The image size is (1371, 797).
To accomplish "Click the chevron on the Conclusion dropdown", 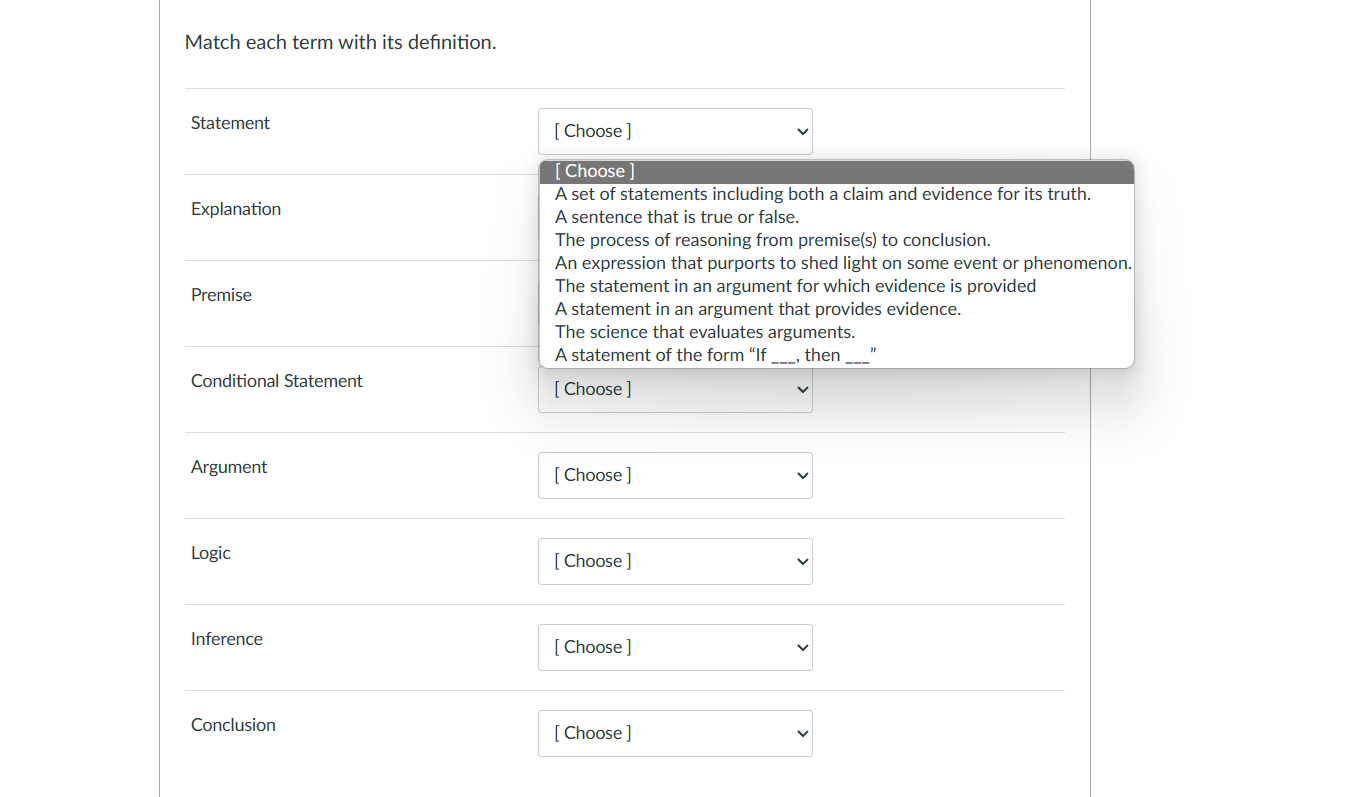I will click(800, 733).
